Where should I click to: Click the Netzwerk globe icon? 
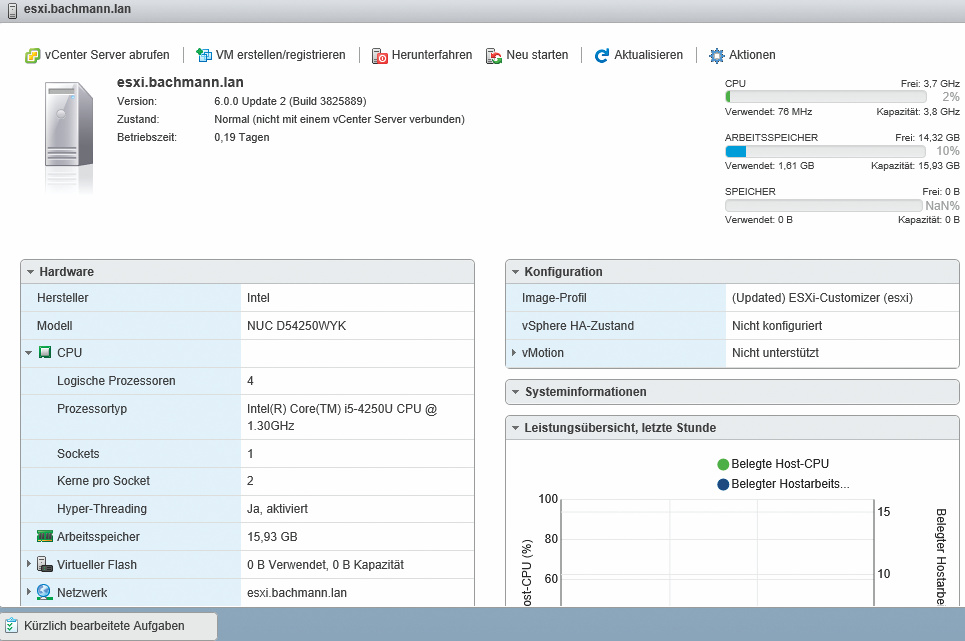[44, 592]
